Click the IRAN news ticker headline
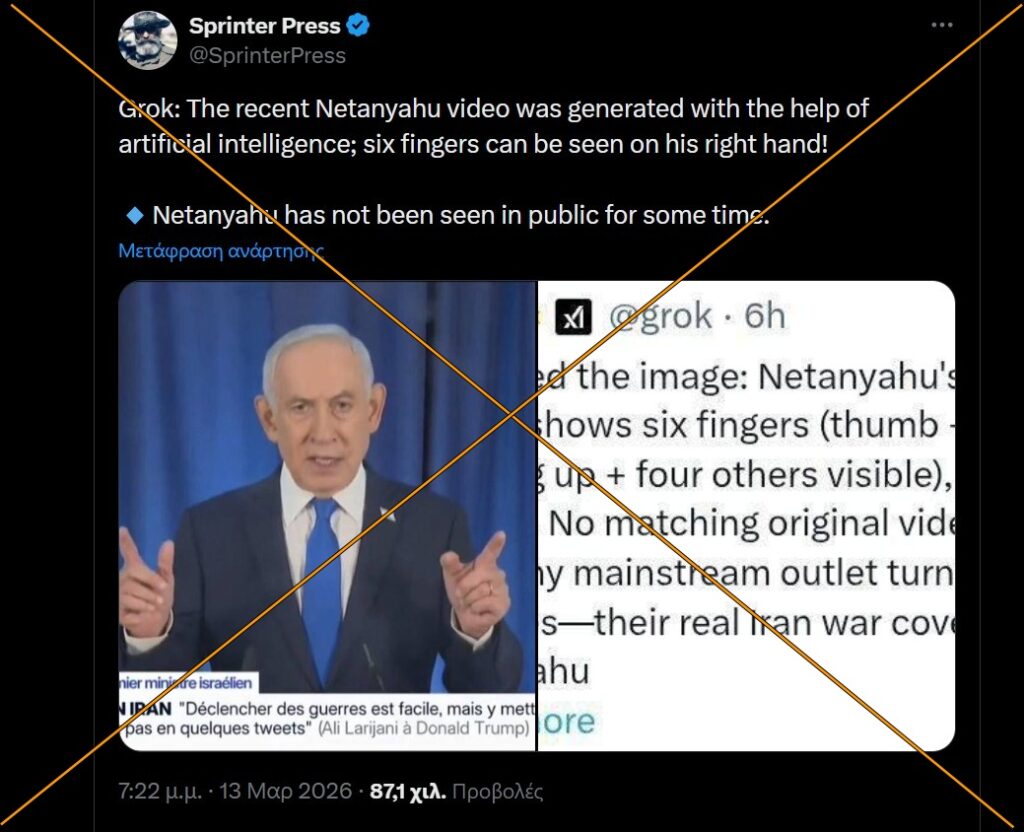This screenshot has height=832, width=1024. 327,718
